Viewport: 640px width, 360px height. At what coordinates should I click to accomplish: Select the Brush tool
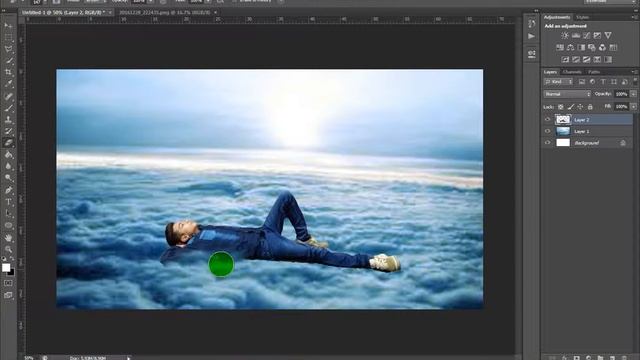8,108
